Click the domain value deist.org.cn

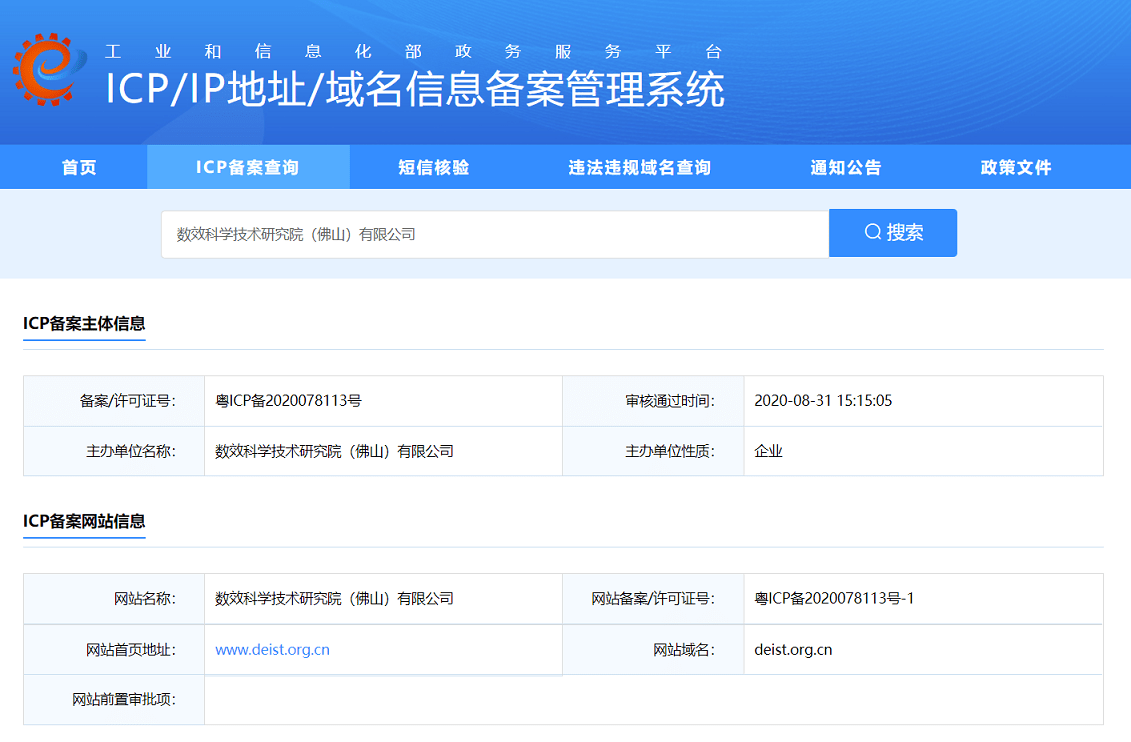[x=793, y=650]
